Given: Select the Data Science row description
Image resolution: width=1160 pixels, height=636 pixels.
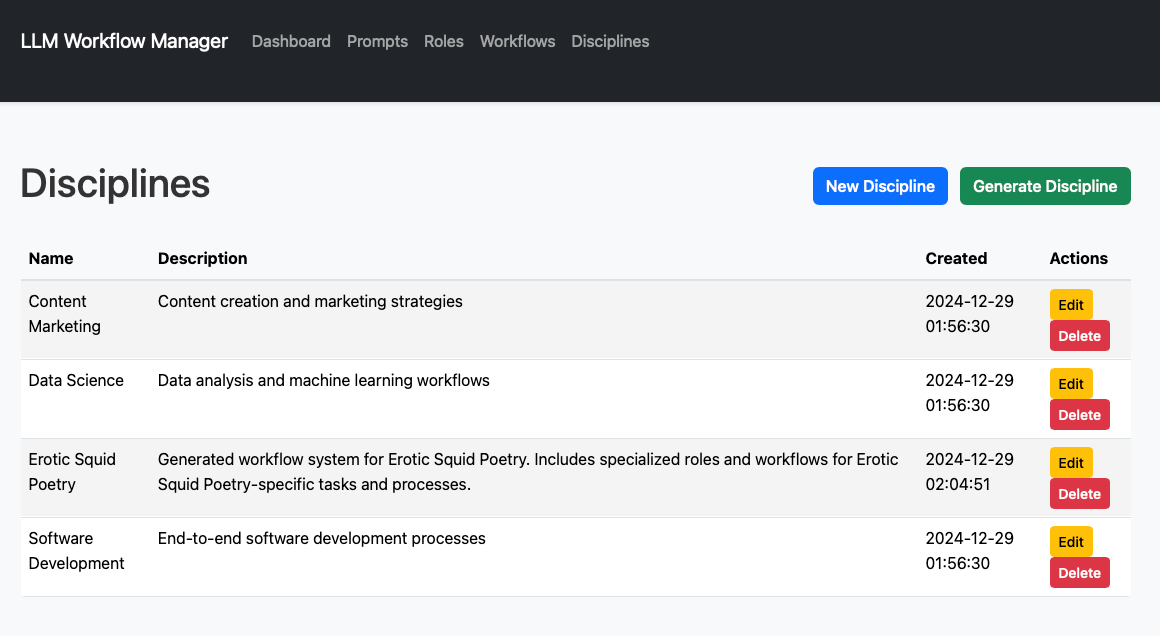Looking at the screenshot, I should pyautogui.click(x=323, y=380).
